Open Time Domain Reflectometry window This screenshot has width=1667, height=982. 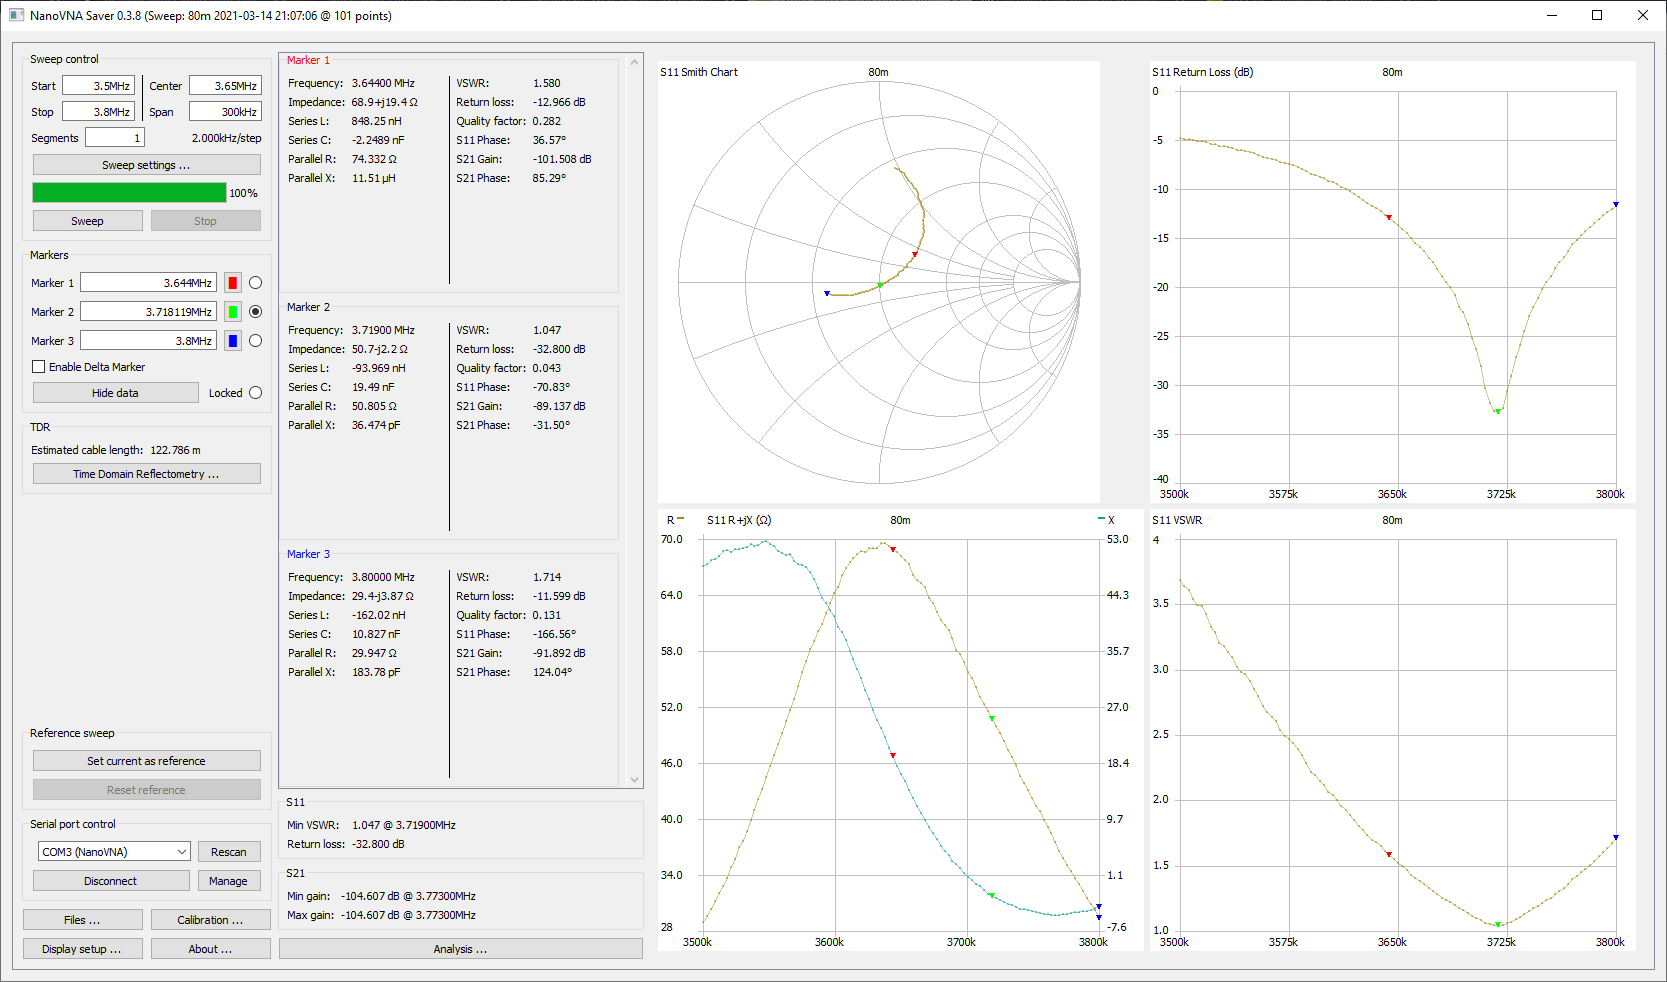[146, 474]
